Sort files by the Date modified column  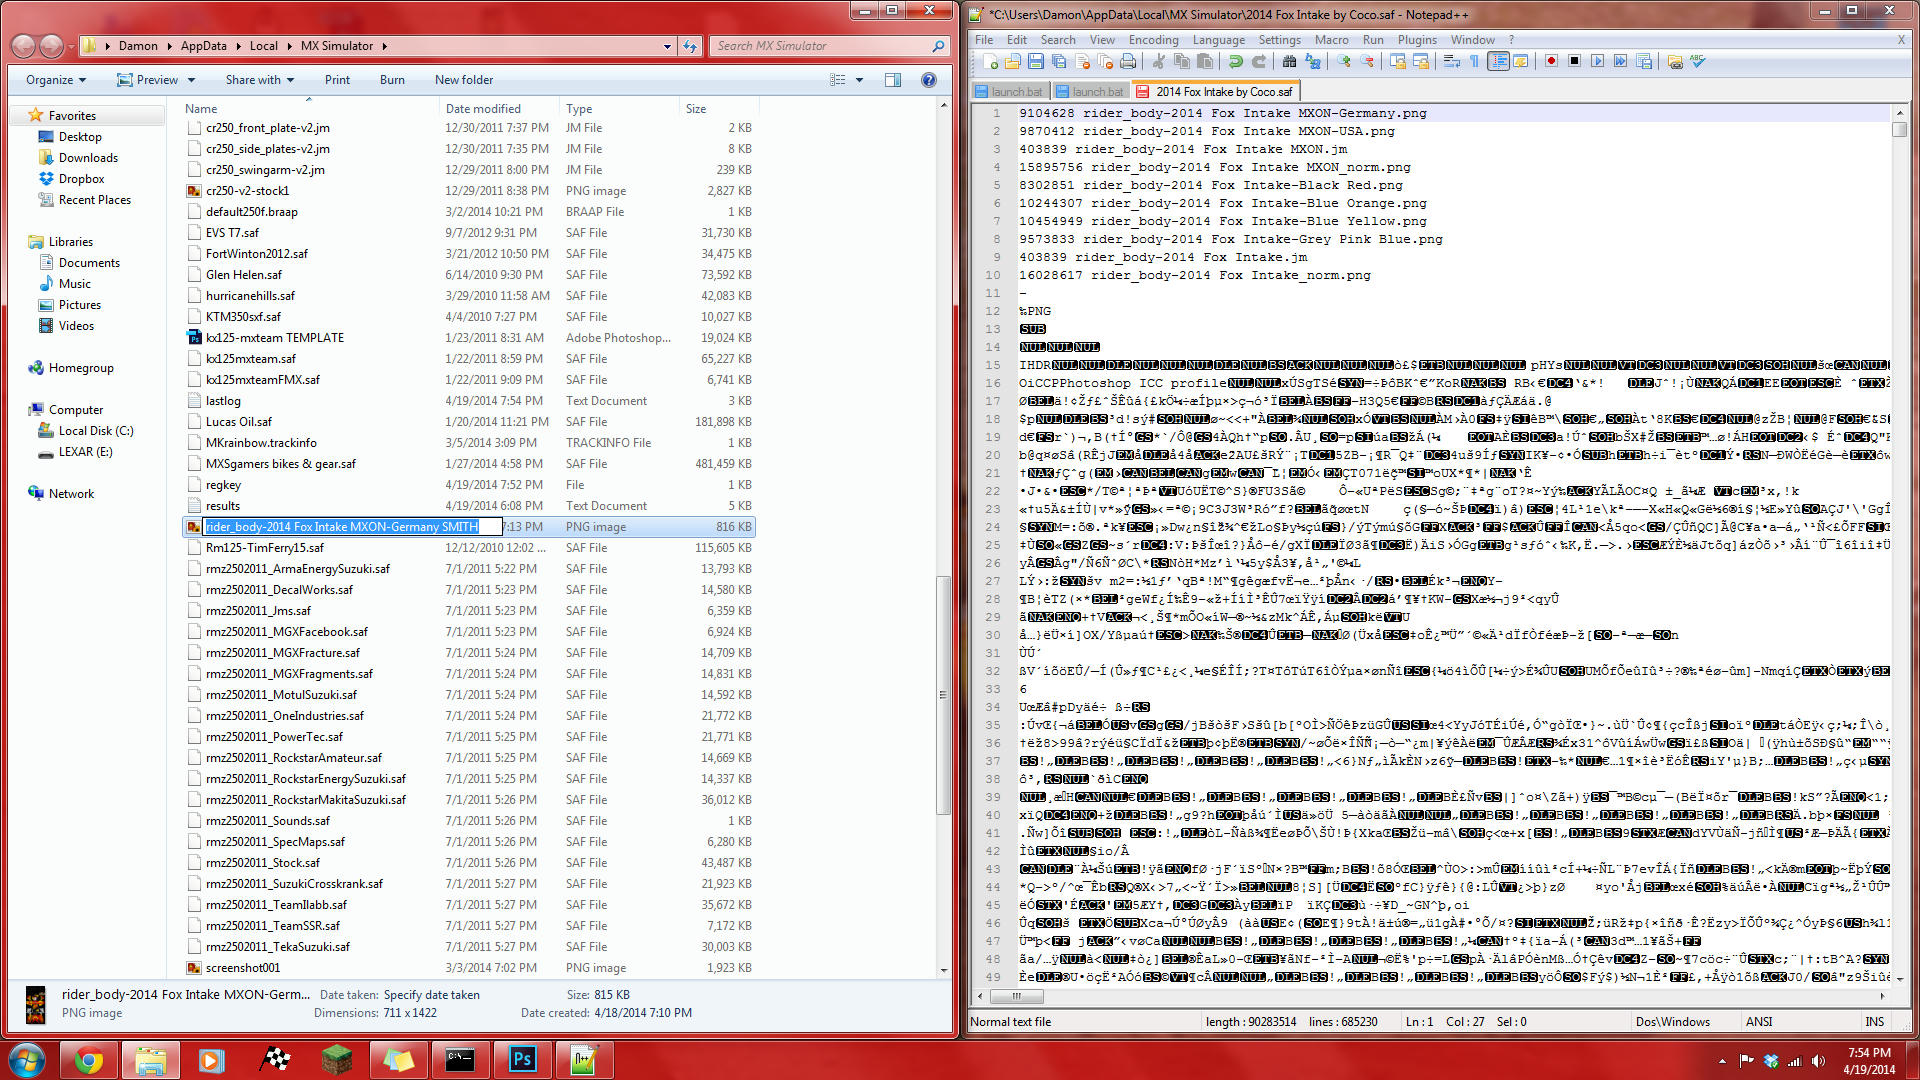(483, 109)
